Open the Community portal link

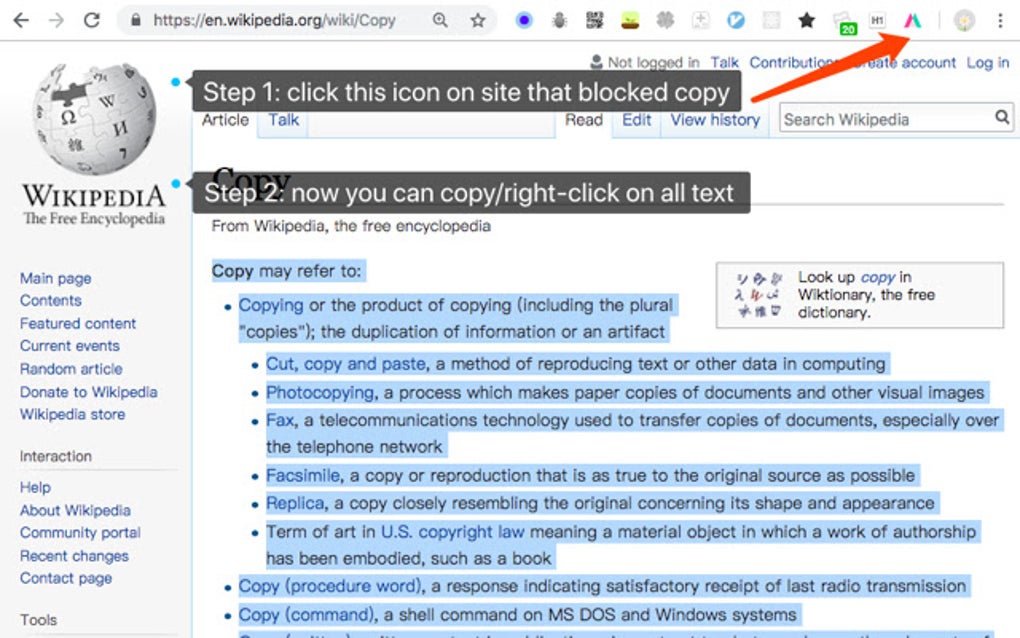pos(80,533)
